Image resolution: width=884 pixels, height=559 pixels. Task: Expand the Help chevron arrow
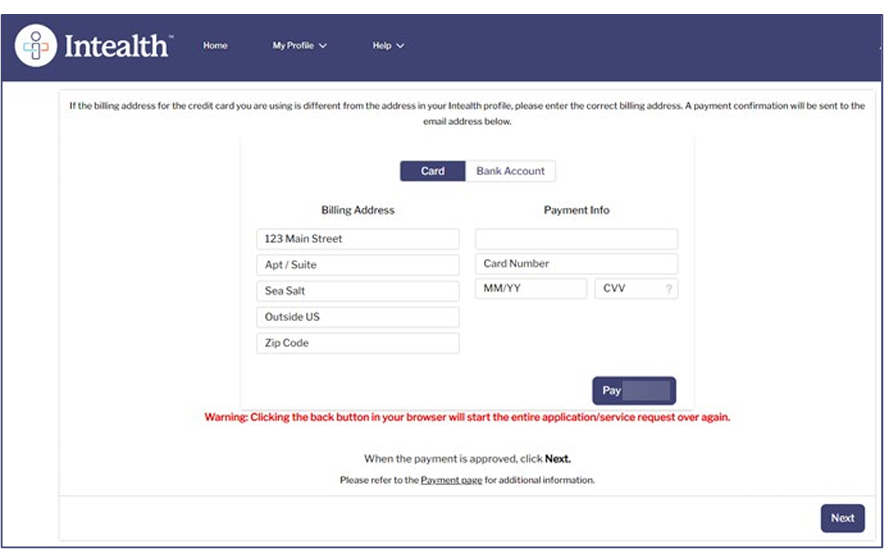(x=400, y=46)
